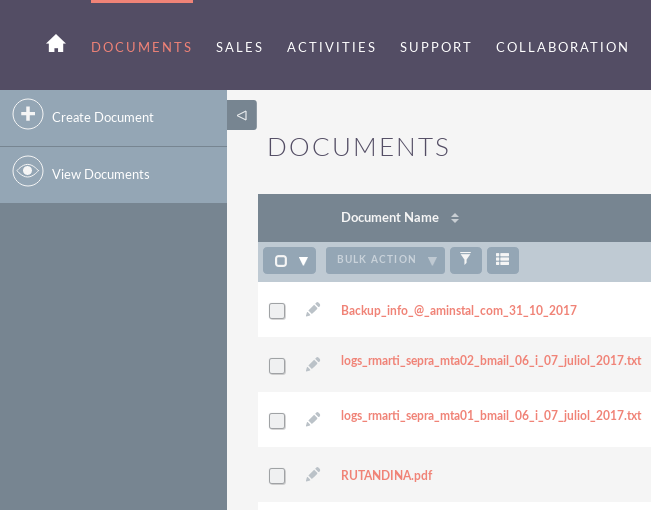
Task: Edit RUTANDINA.pdf via pencil icon
Action: tap(313, 474)
